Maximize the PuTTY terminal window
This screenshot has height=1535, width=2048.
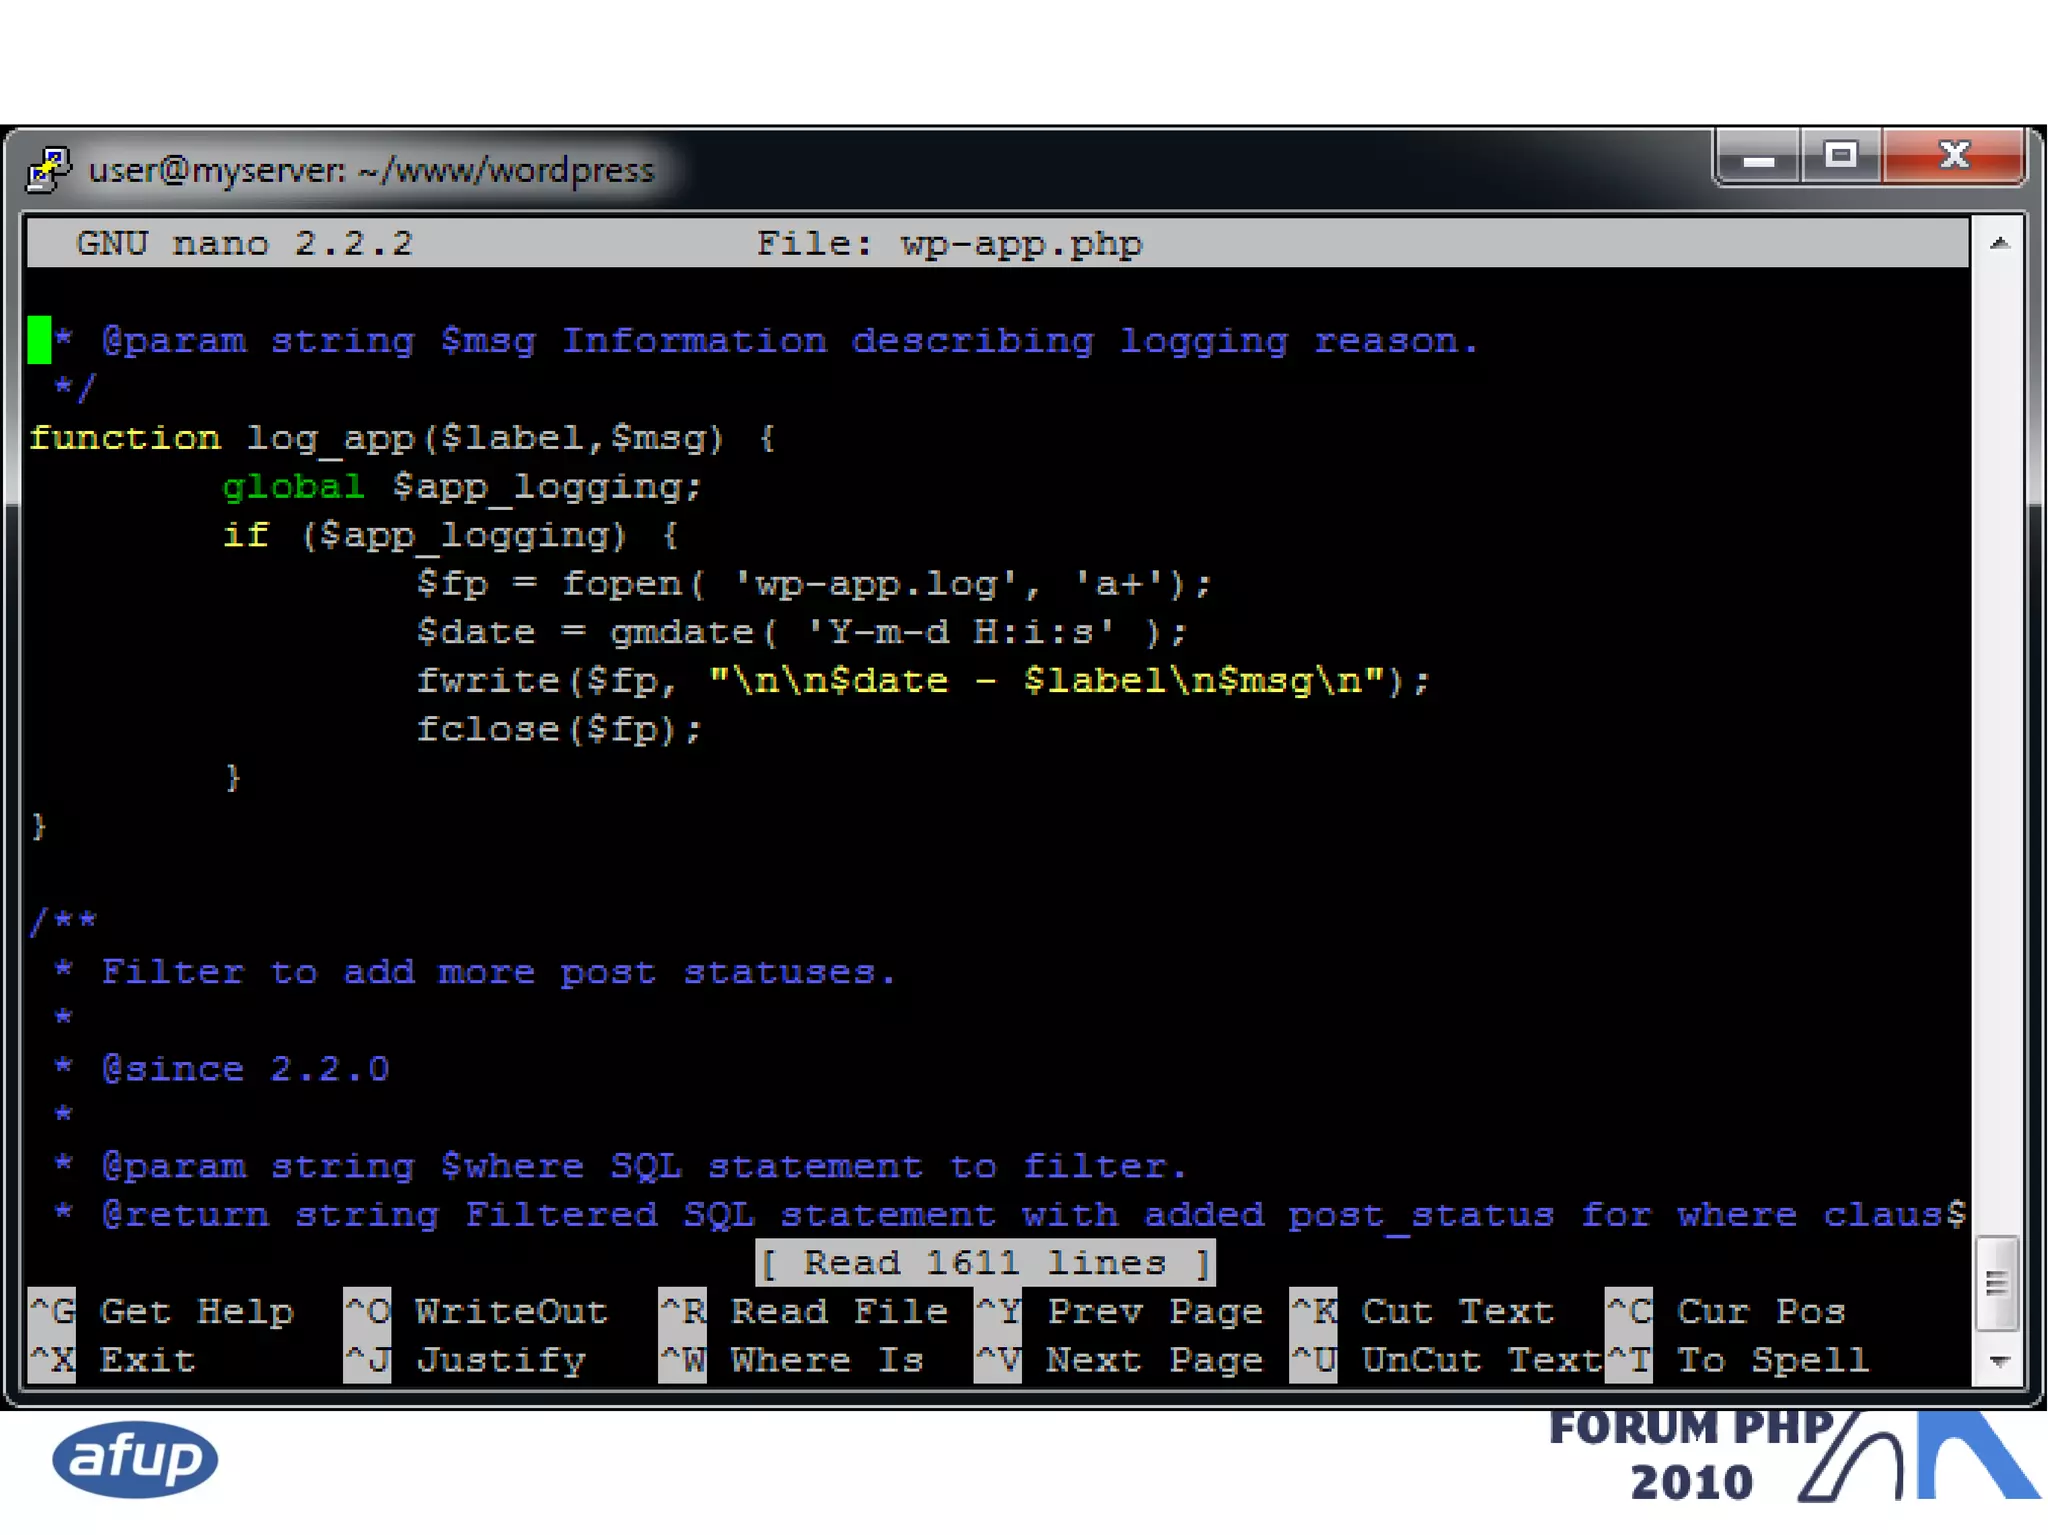pos(1840,156)
